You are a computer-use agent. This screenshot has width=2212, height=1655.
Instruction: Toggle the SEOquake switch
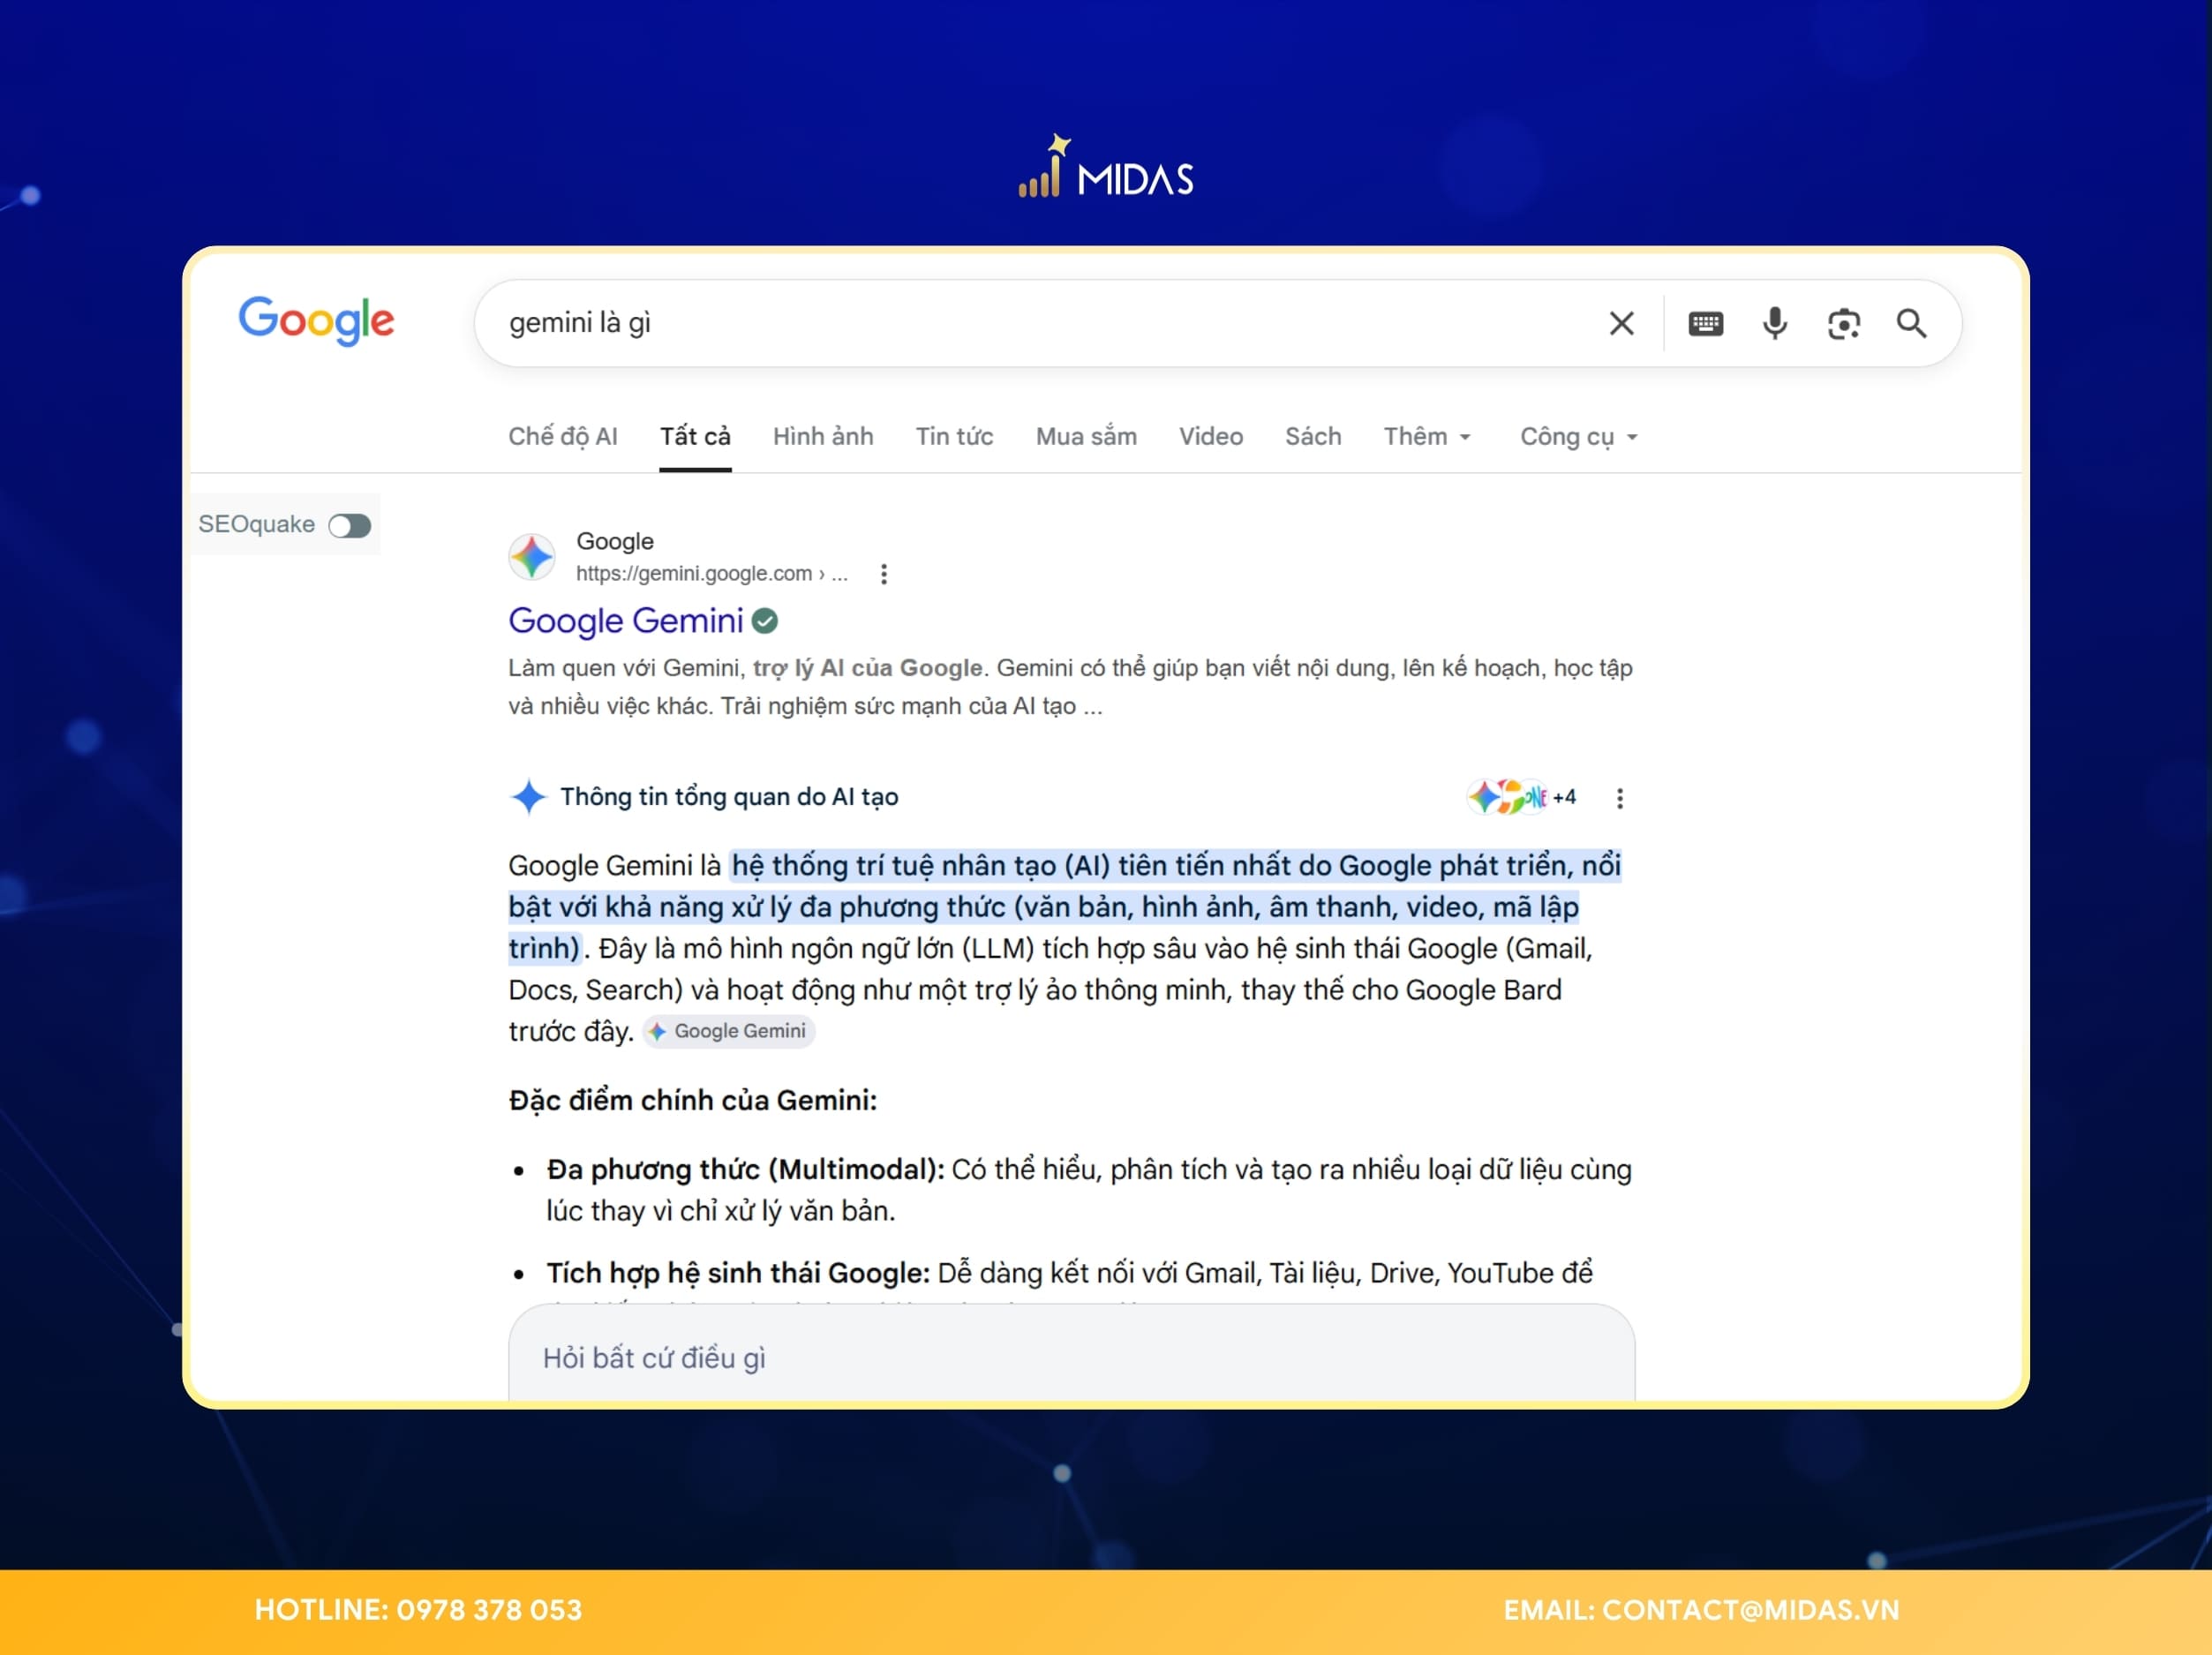[x=349, y=525]
